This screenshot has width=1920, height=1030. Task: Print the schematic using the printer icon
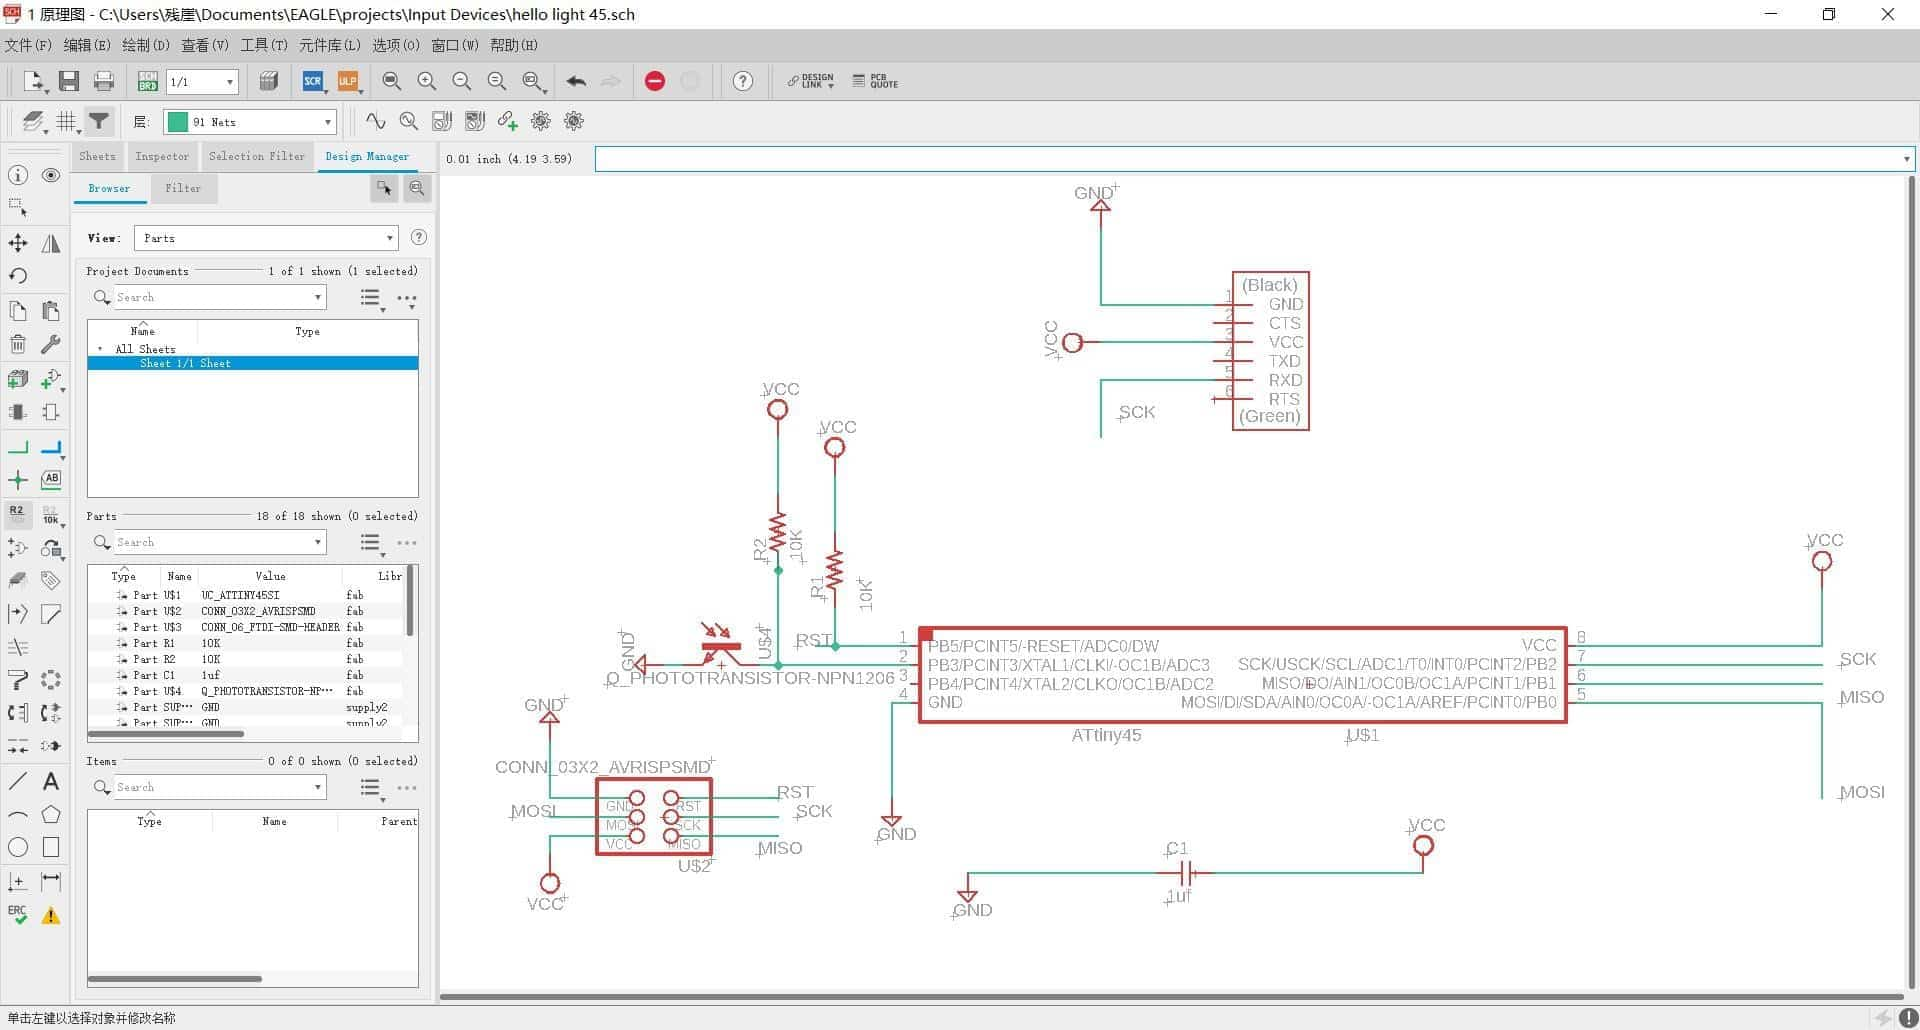click(103, 82)
